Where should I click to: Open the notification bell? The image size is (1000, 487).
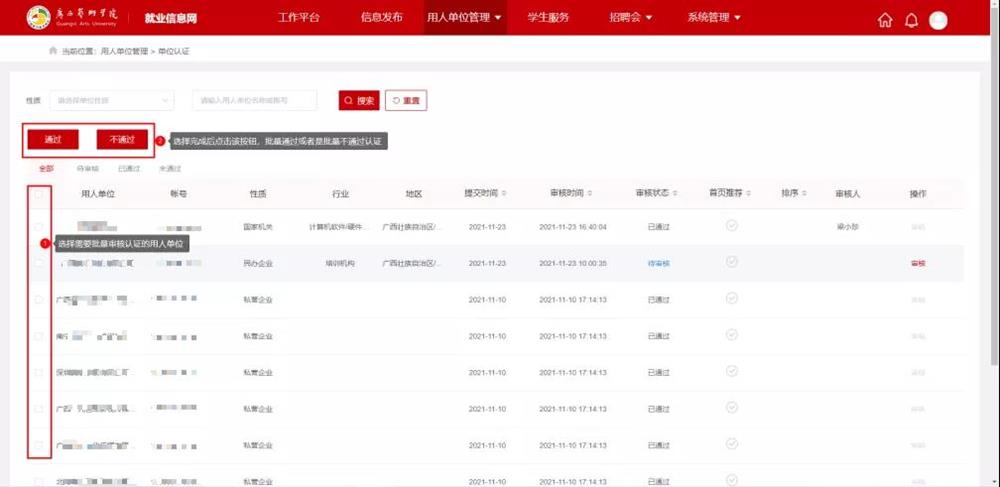tap(911, 20)
